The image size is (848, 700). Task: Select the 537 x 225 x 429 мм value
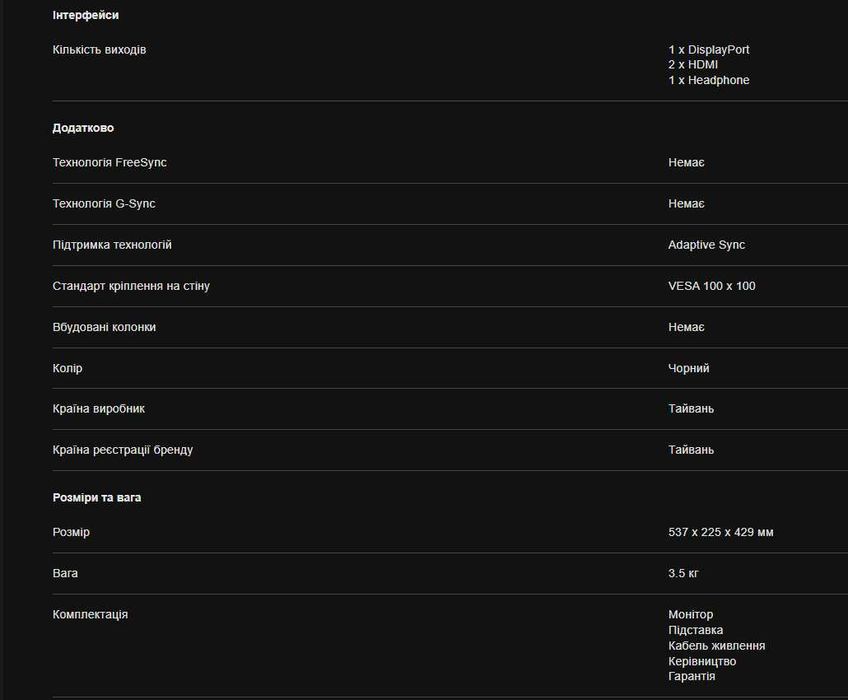tap(720, 532)
